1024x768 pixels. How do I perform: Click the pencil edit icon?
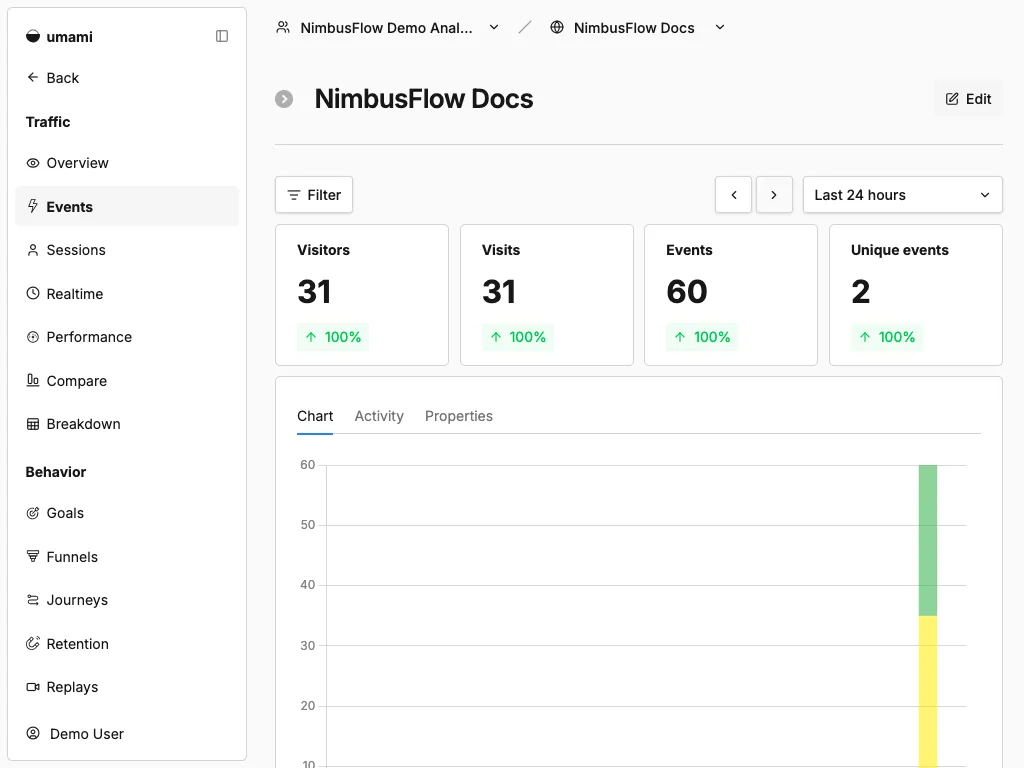point(952,99)
